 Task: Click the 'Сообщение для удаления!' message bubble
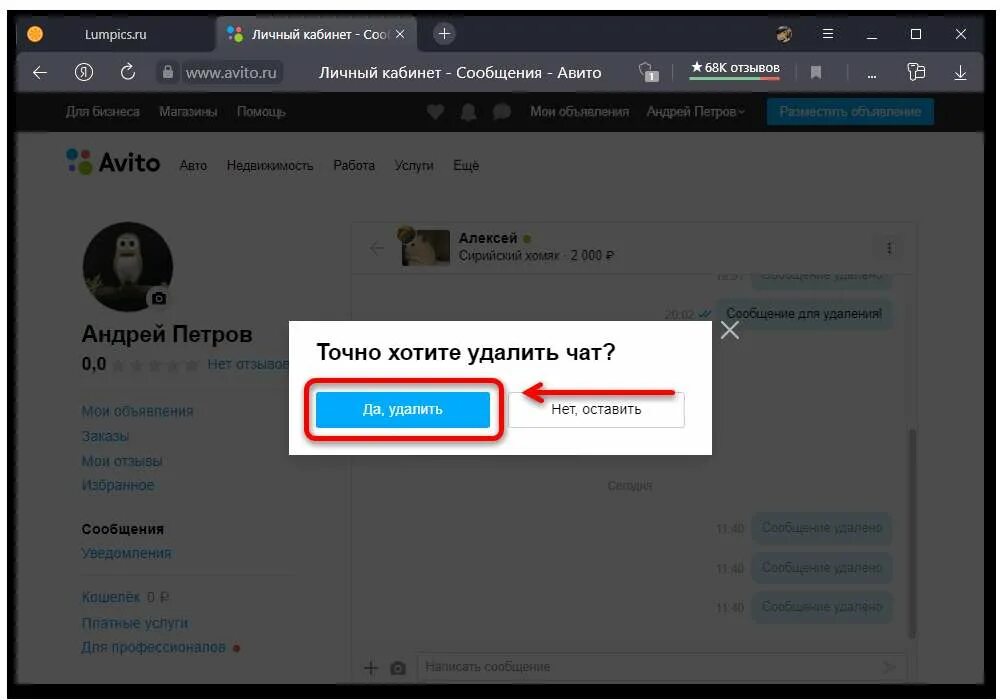[804, 314]
